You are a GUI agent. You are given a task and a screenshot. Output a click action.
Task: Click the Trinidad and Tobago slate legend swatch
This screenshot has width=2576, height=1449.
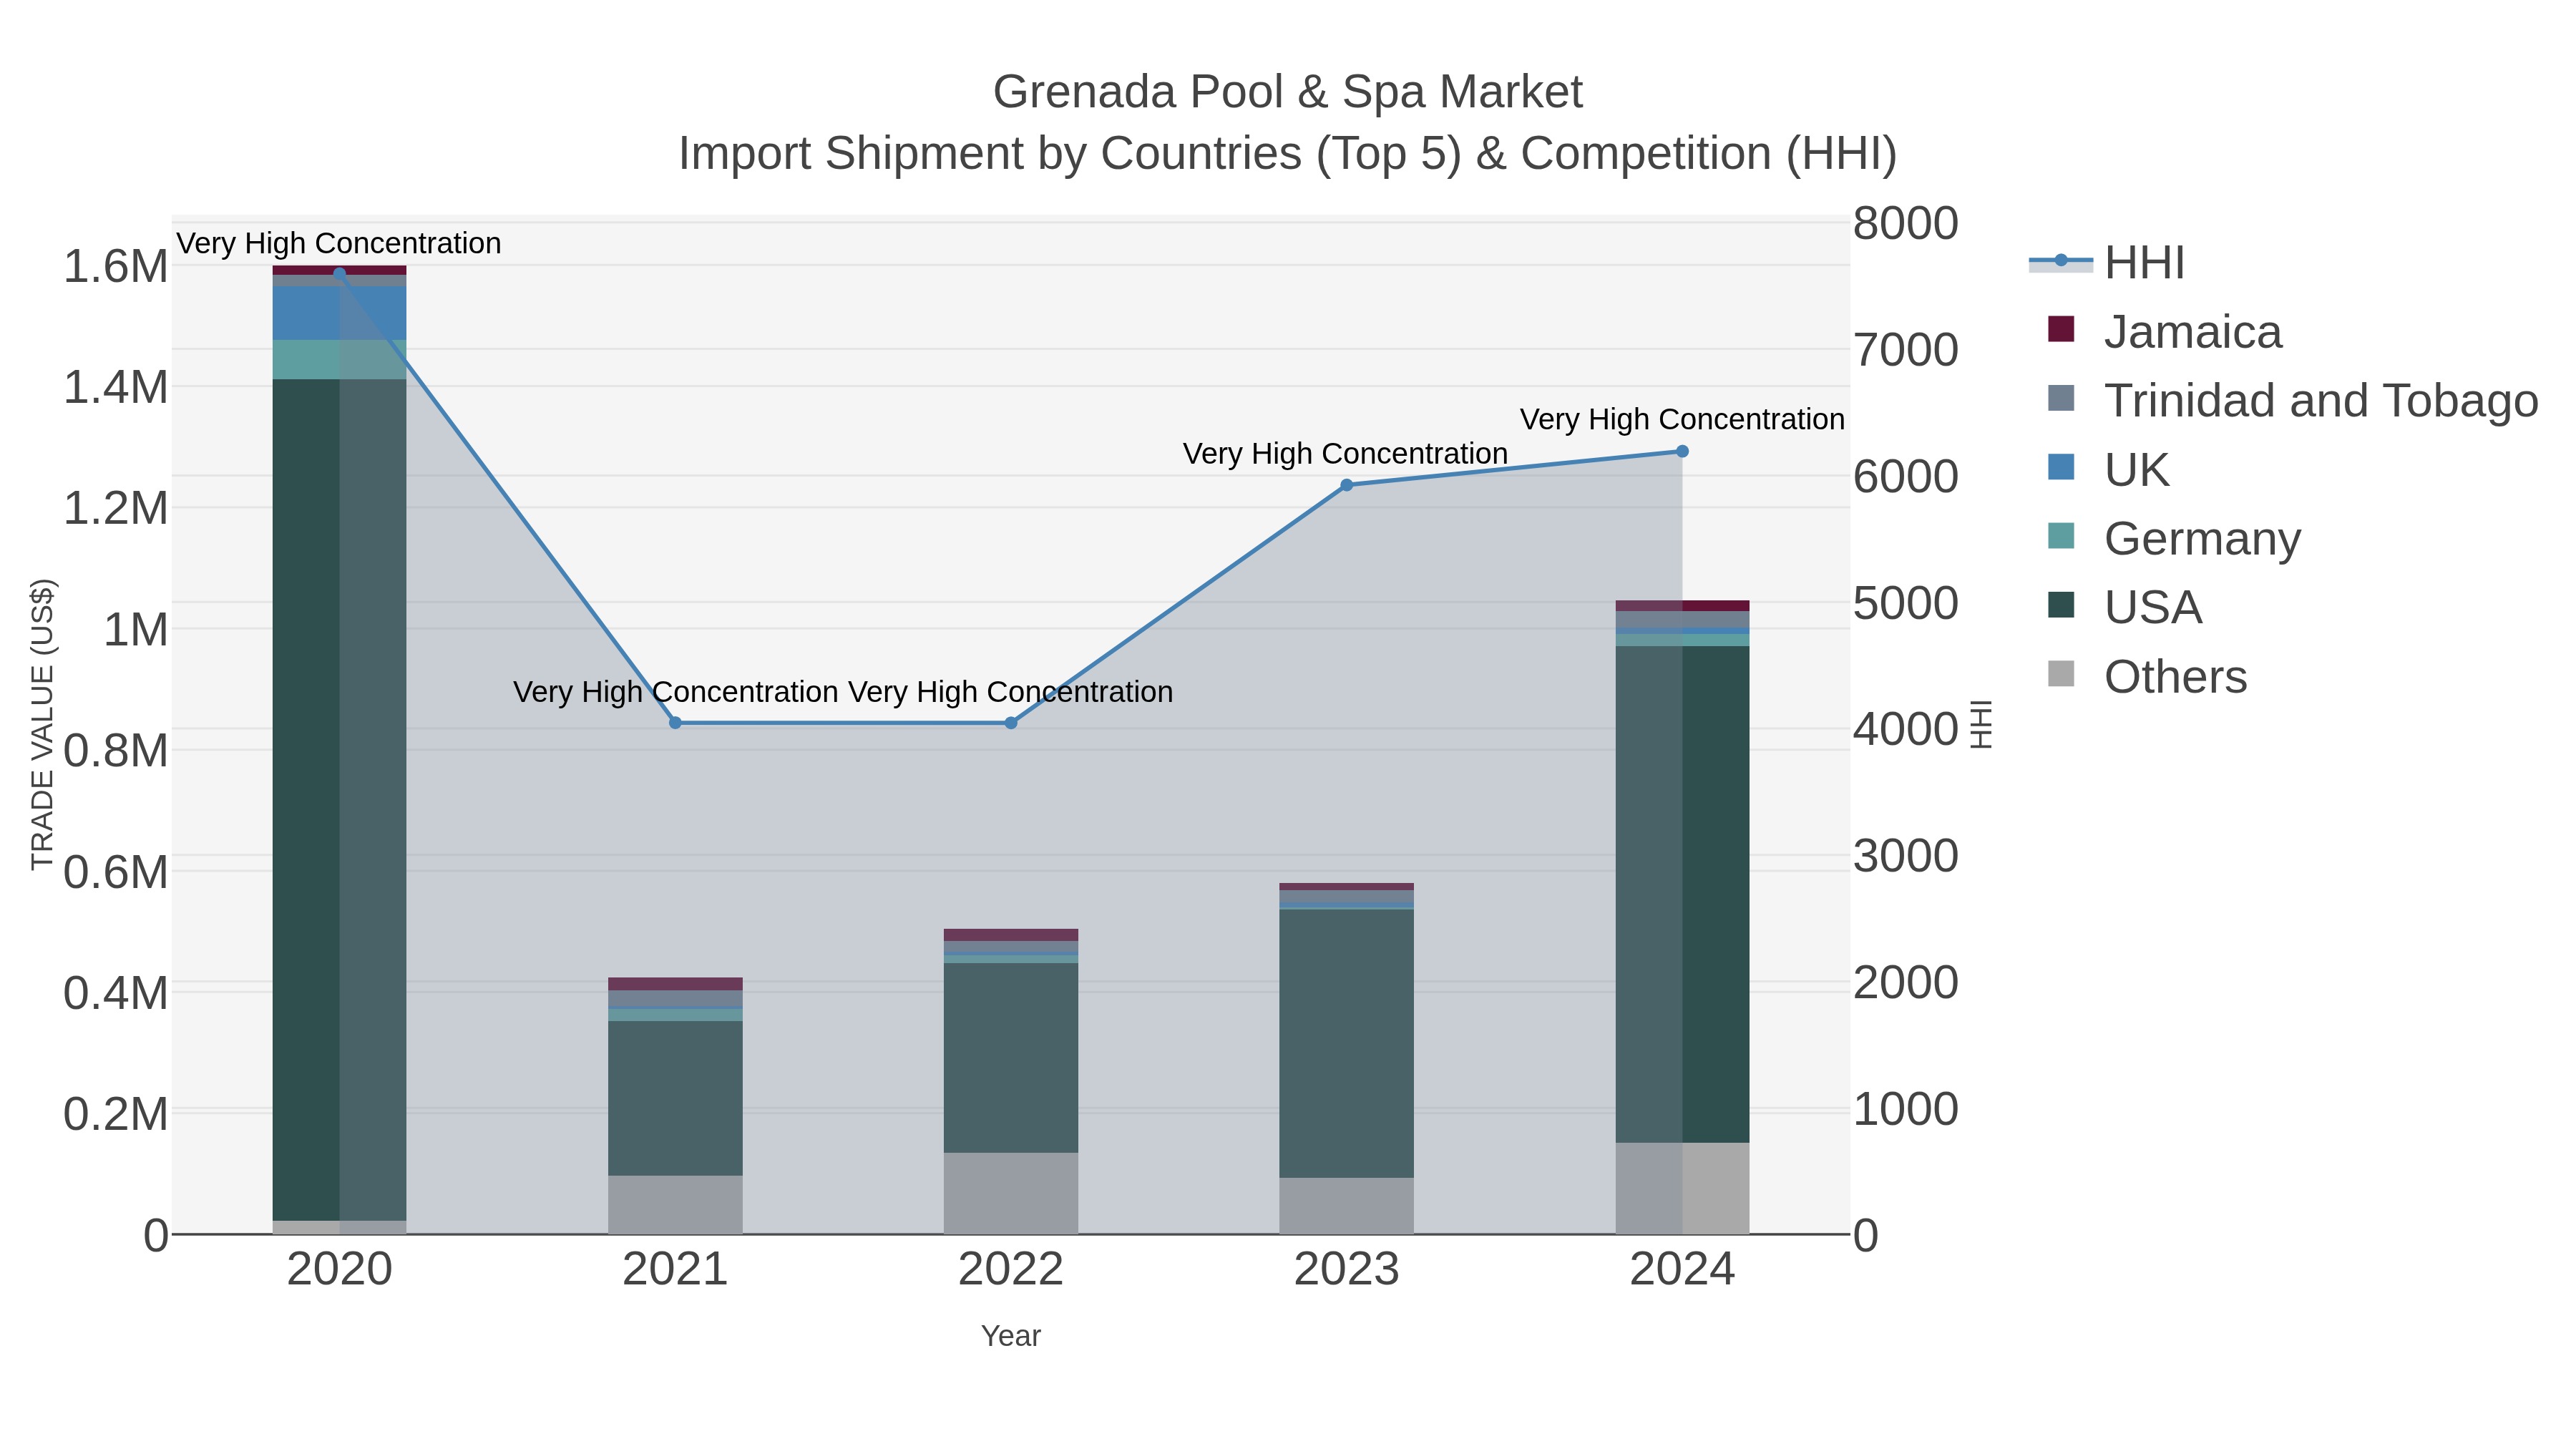[2061, 398]
